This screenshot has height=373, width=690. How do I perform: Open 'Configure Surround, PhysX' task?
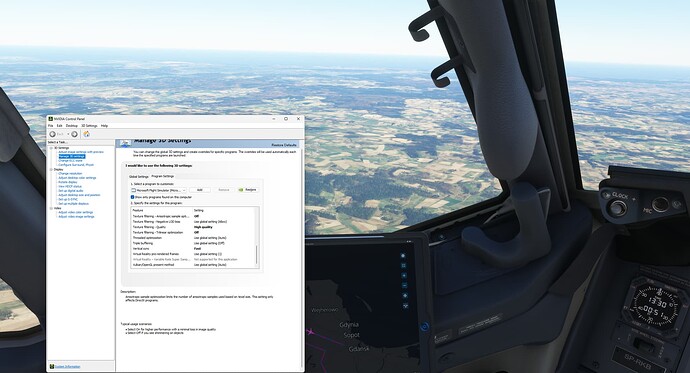point(76,165)
